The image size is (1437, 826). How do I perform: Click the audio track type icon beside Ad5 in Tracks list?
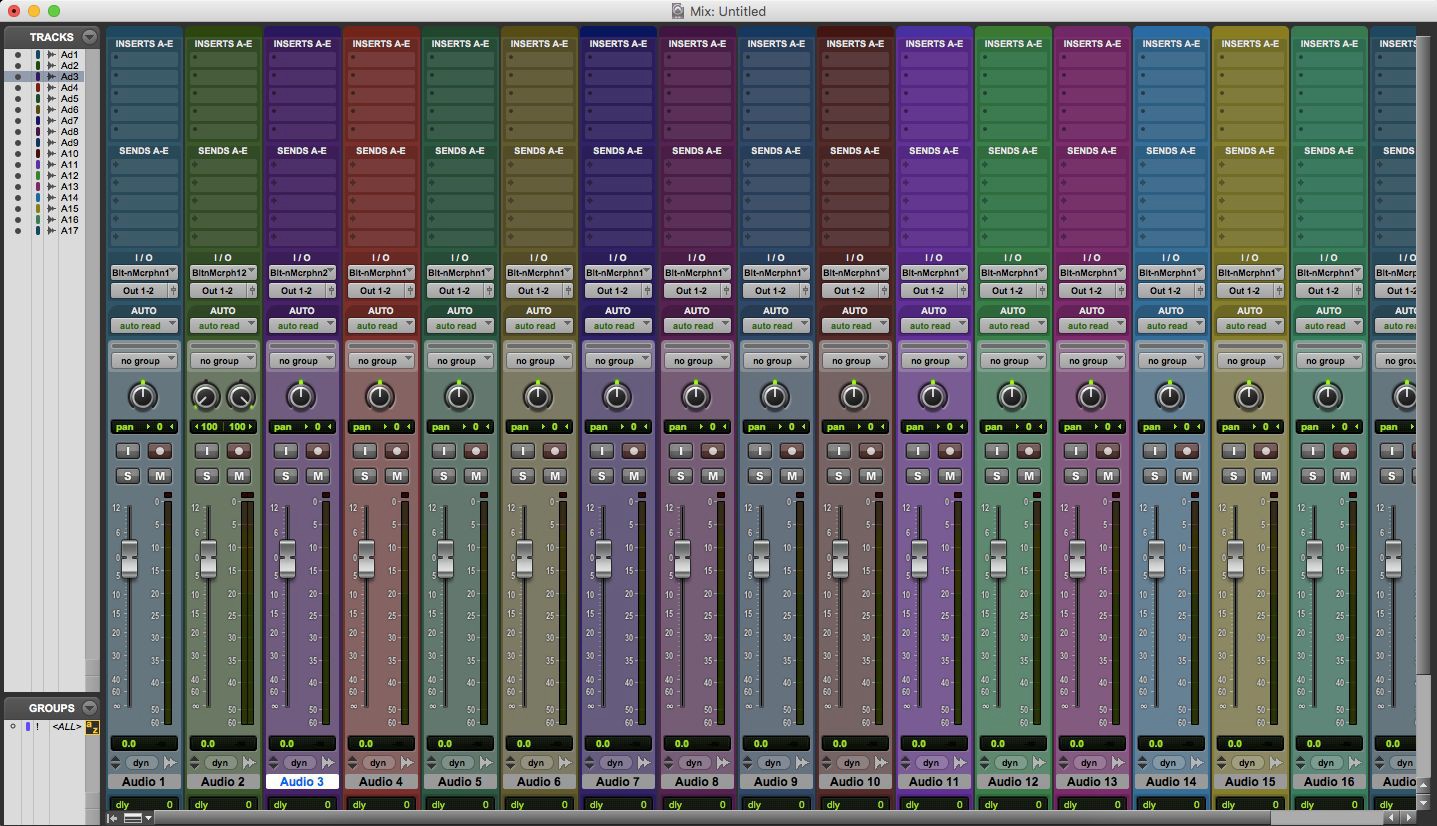click(51, 99)
